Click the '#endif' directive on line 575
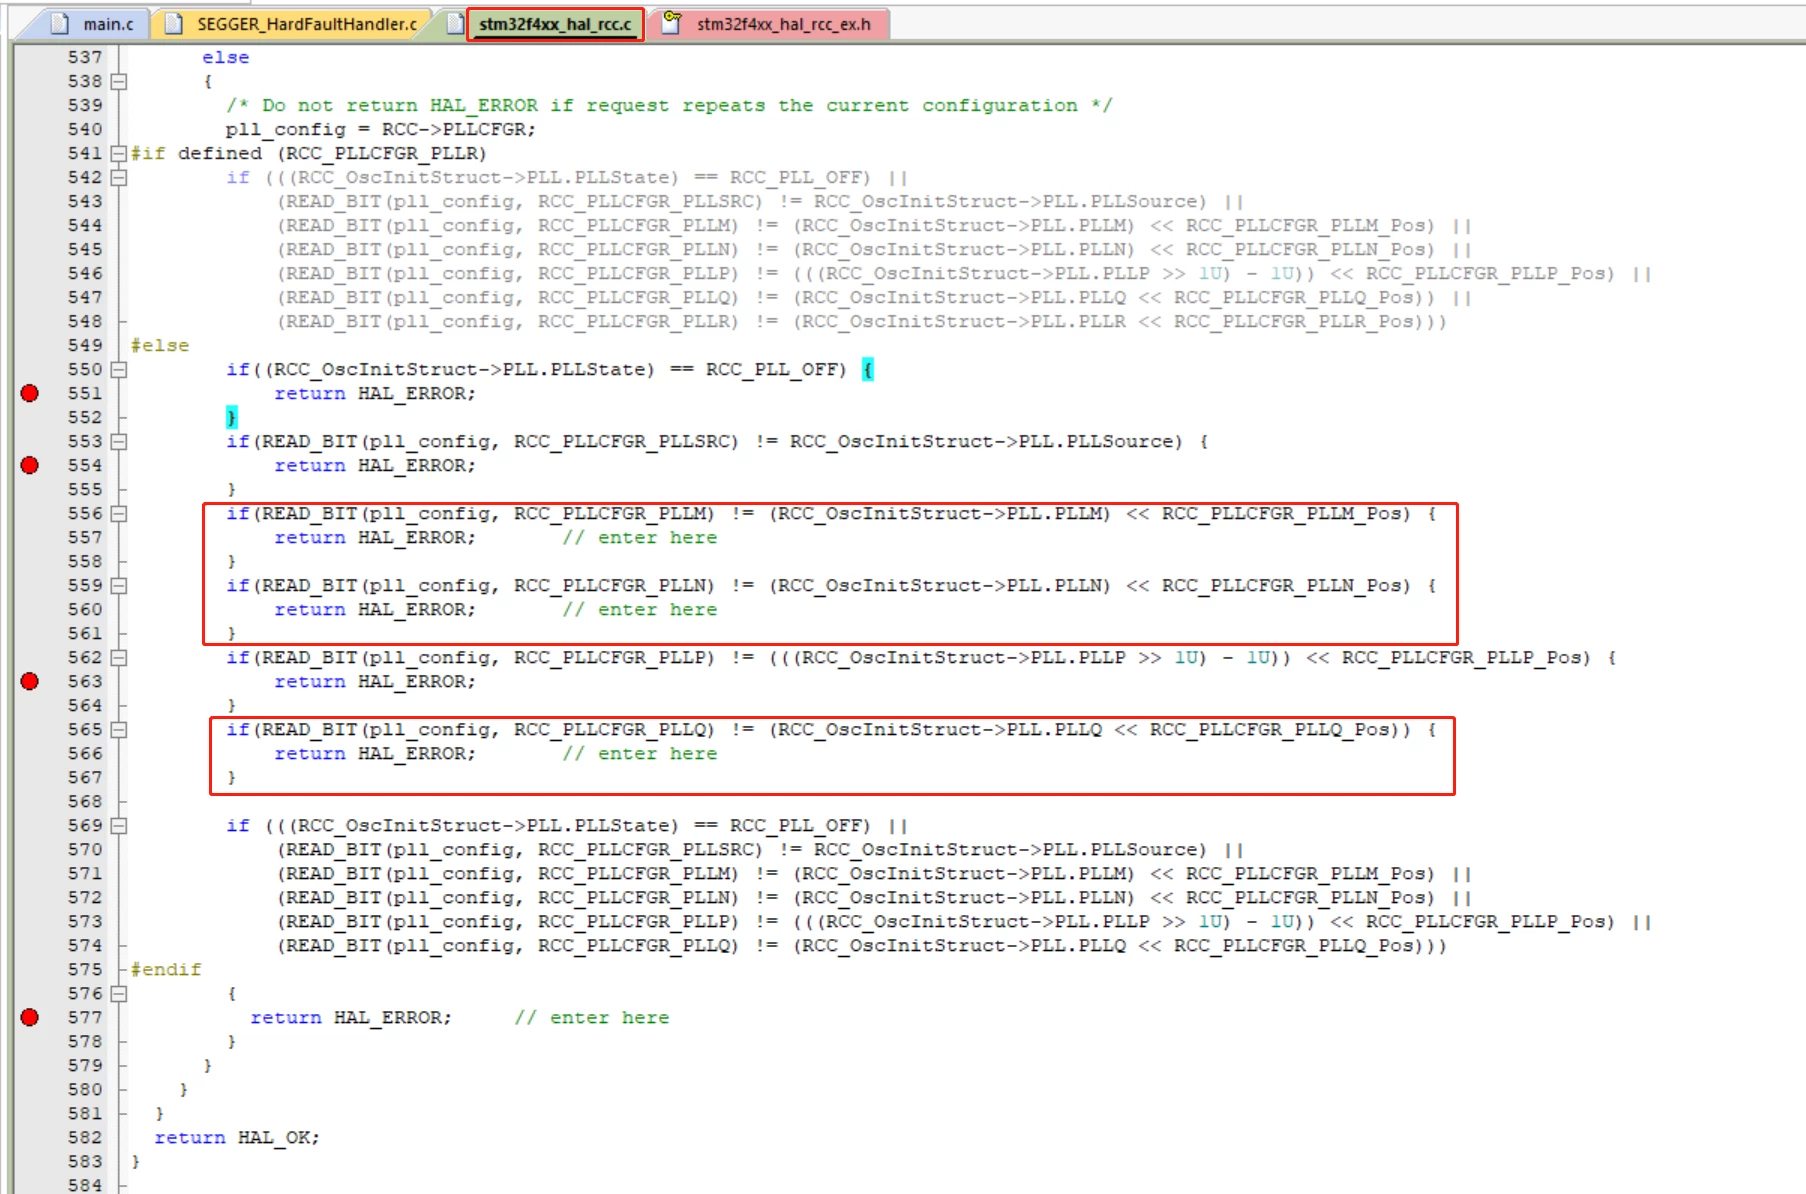1806x1194 pixels. tap(166, 969)
